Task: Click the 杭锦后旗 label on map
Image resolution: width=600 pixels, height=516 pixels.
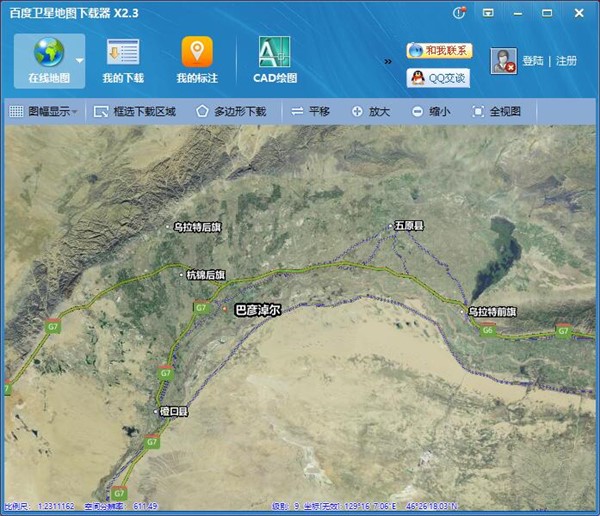Action: tap(205, 275)
